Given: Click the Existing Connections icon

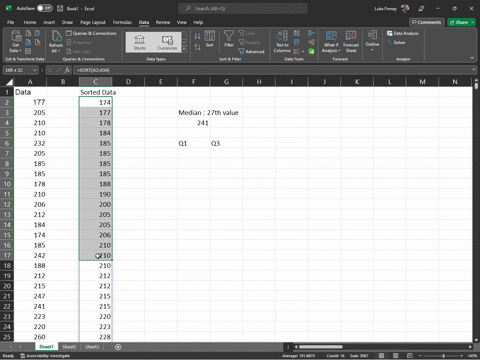Looking at the screenshot, I should (38, 42).
